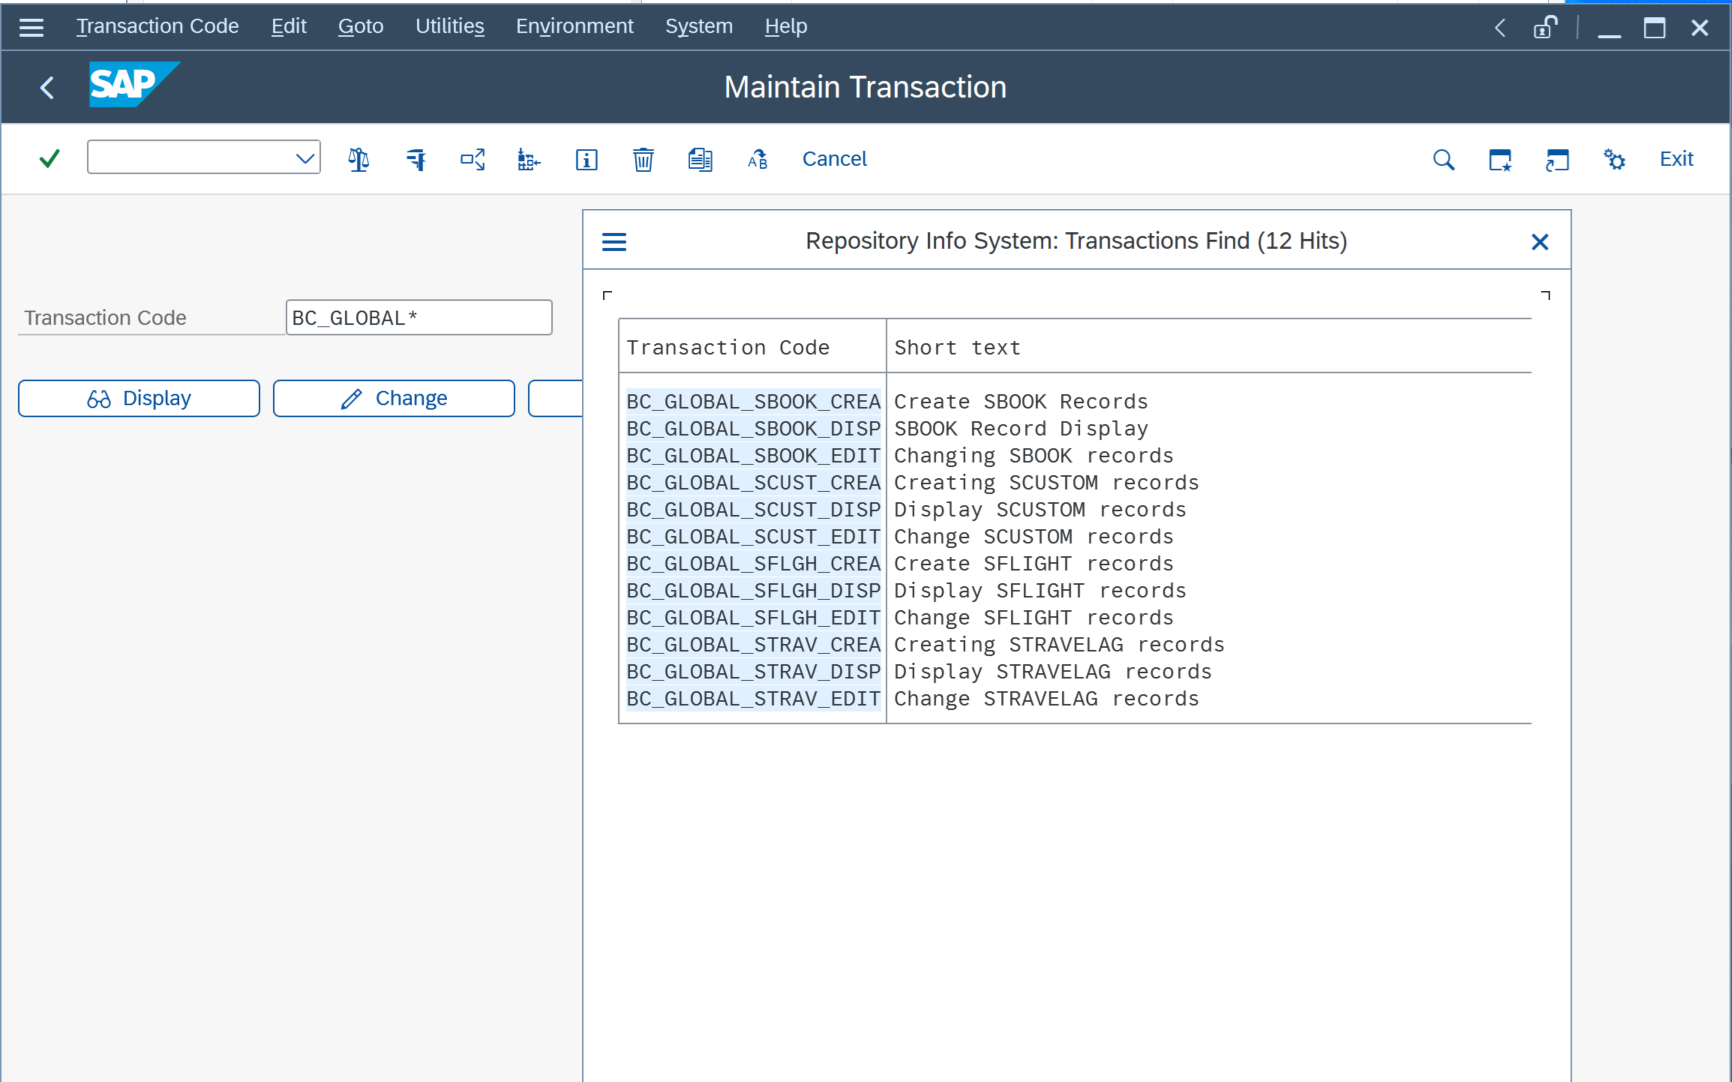Click the Display button with glasses icon
The width and height of the screenshot is (1732, 1082).
pos(139,398)
